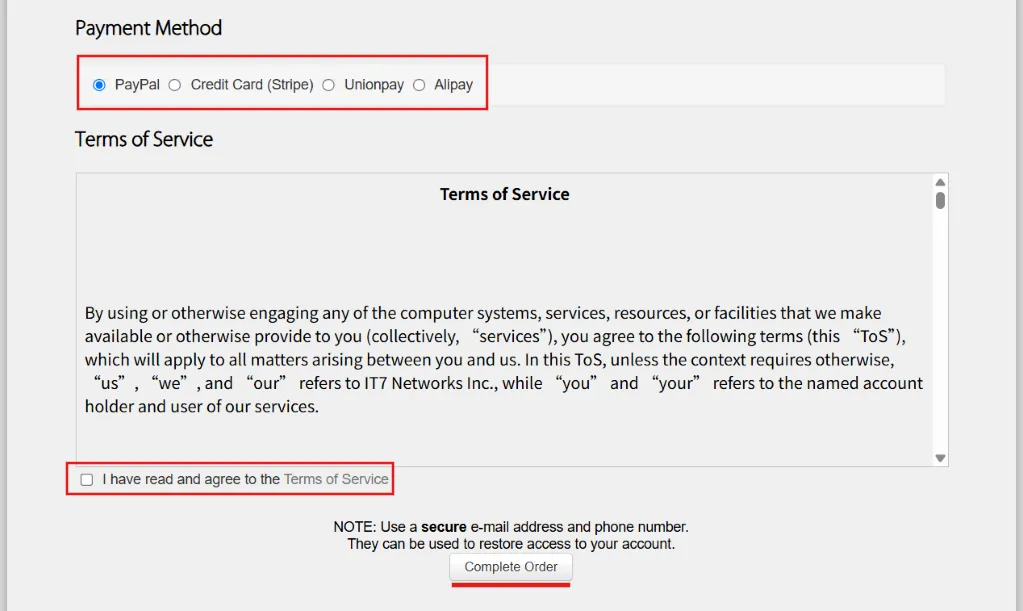This screenshot has width=1023, height=611.
Task: Click the Unionpay label text
Action: point(374,85)
